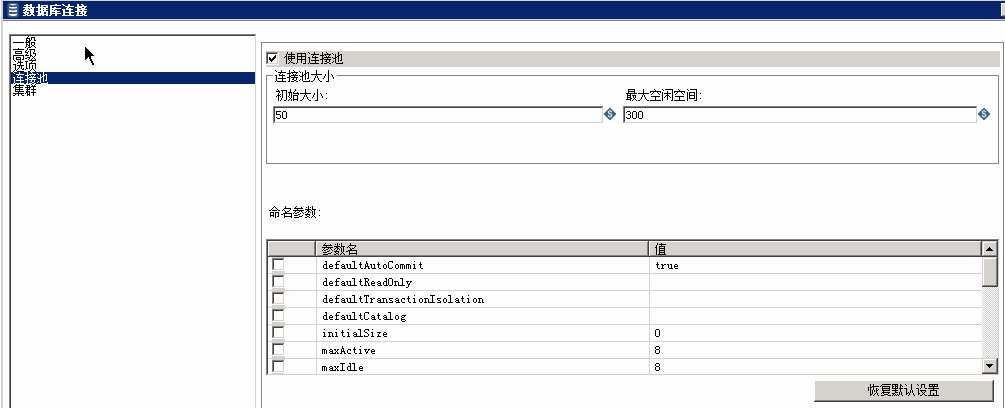
Task: Tick the defaultTransactionIsolation parameter checkbox
Action: [x=278, y=298]
